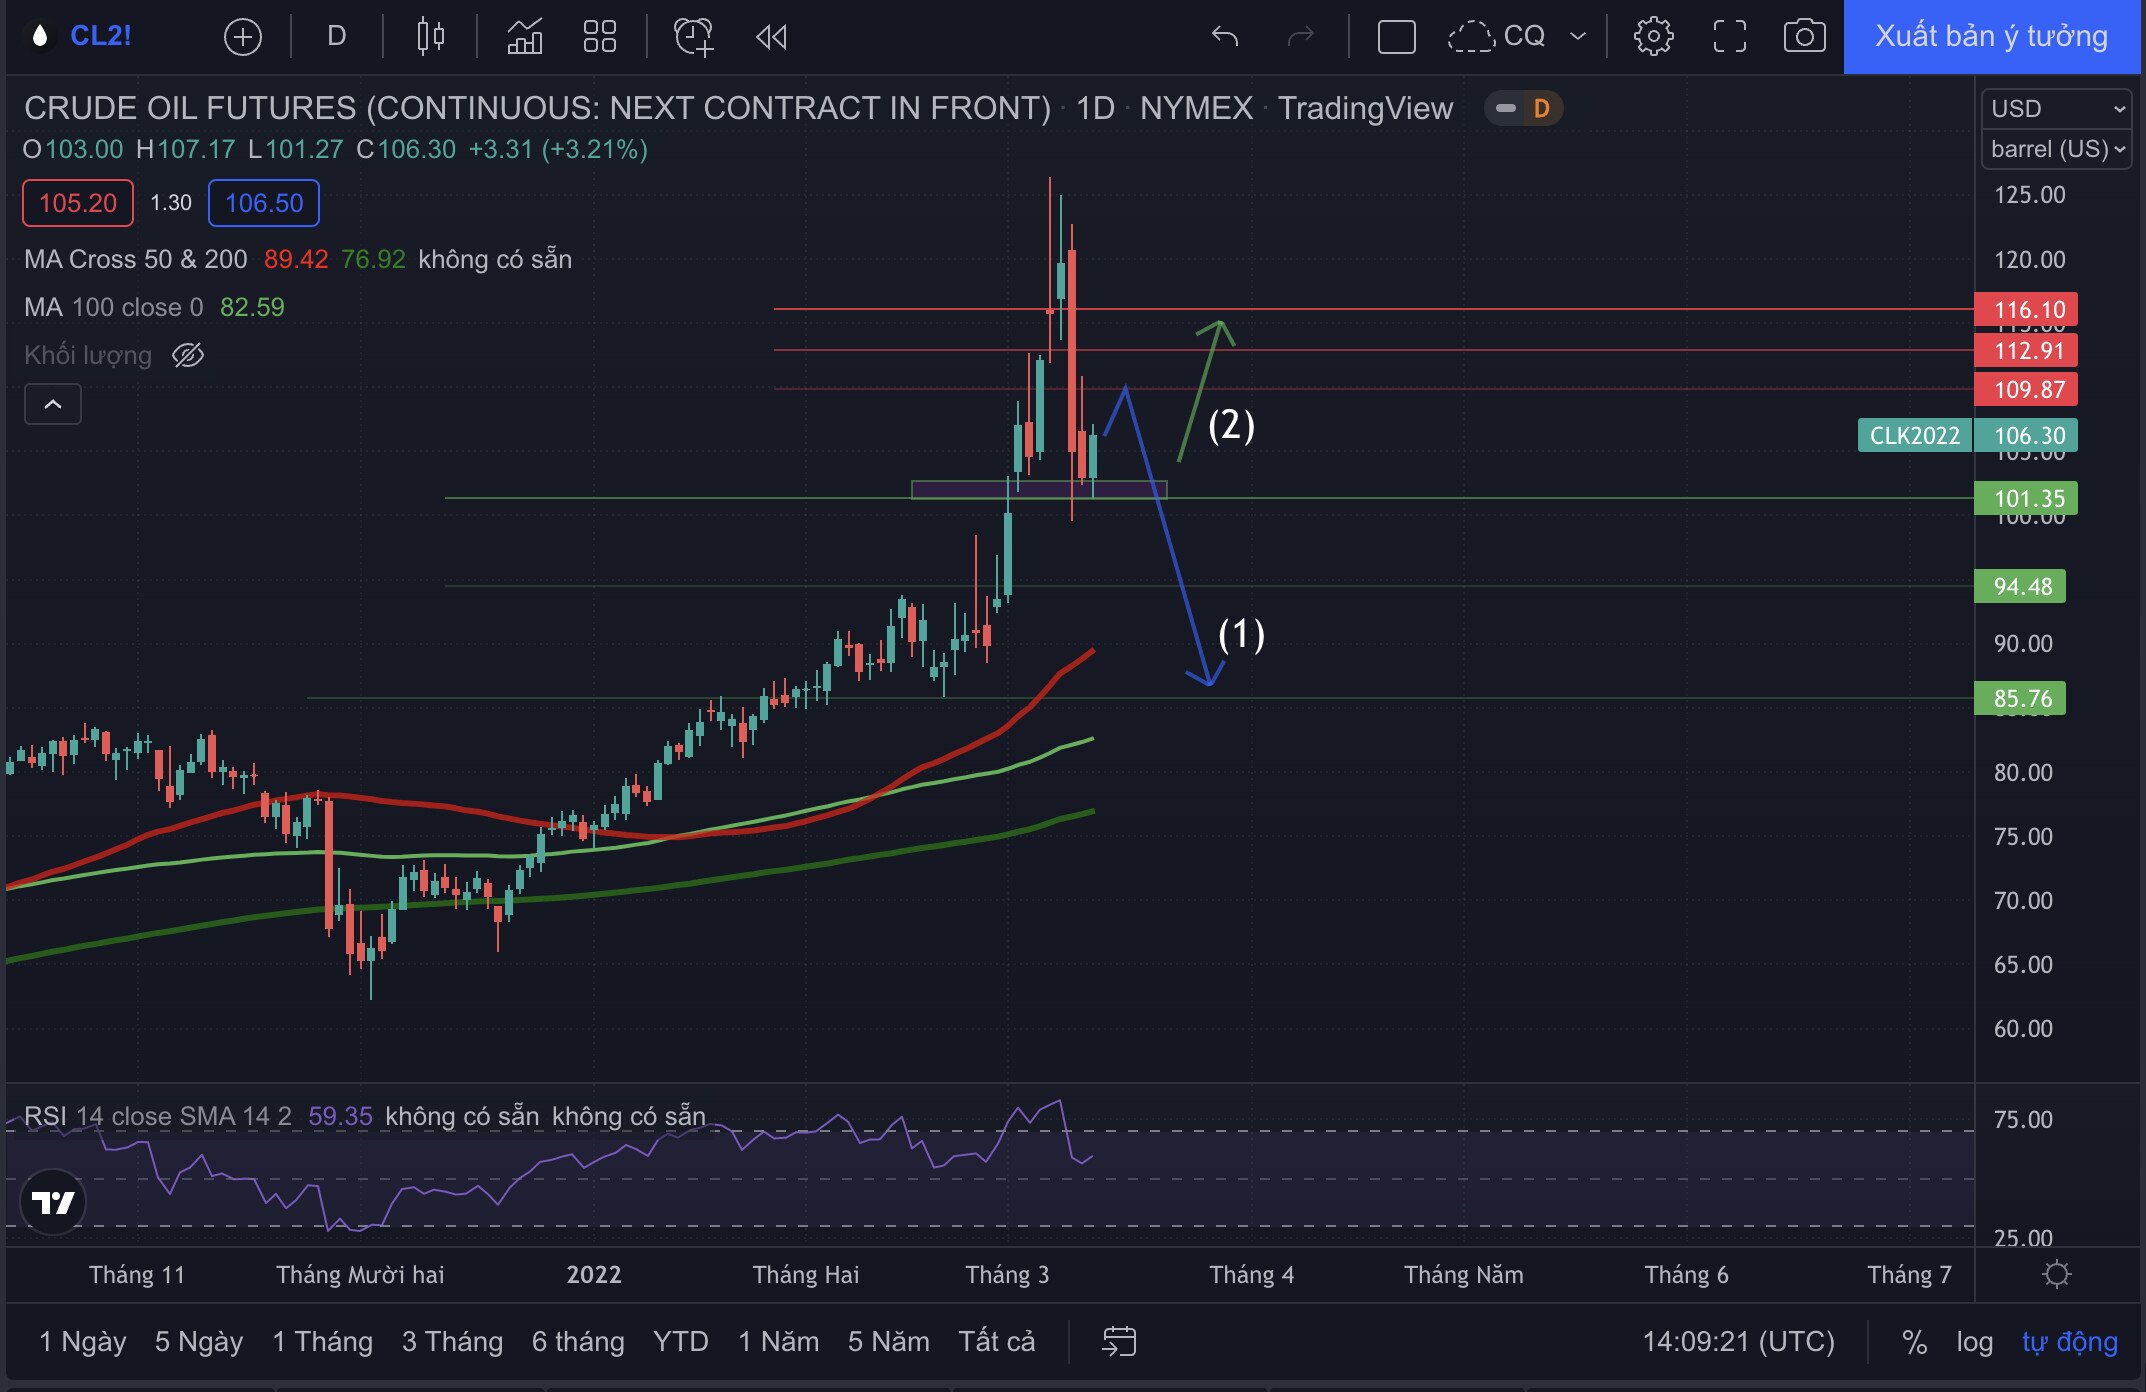Select the MA 100 close indicator legend
The image size is (2146, 1392).
(x=114, y=307)
